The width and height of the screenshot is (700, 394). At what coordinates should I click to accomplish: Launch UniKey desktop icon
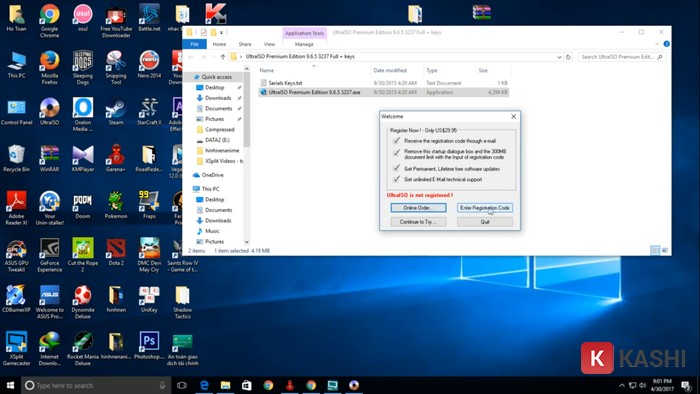click(x=149, y=299)
